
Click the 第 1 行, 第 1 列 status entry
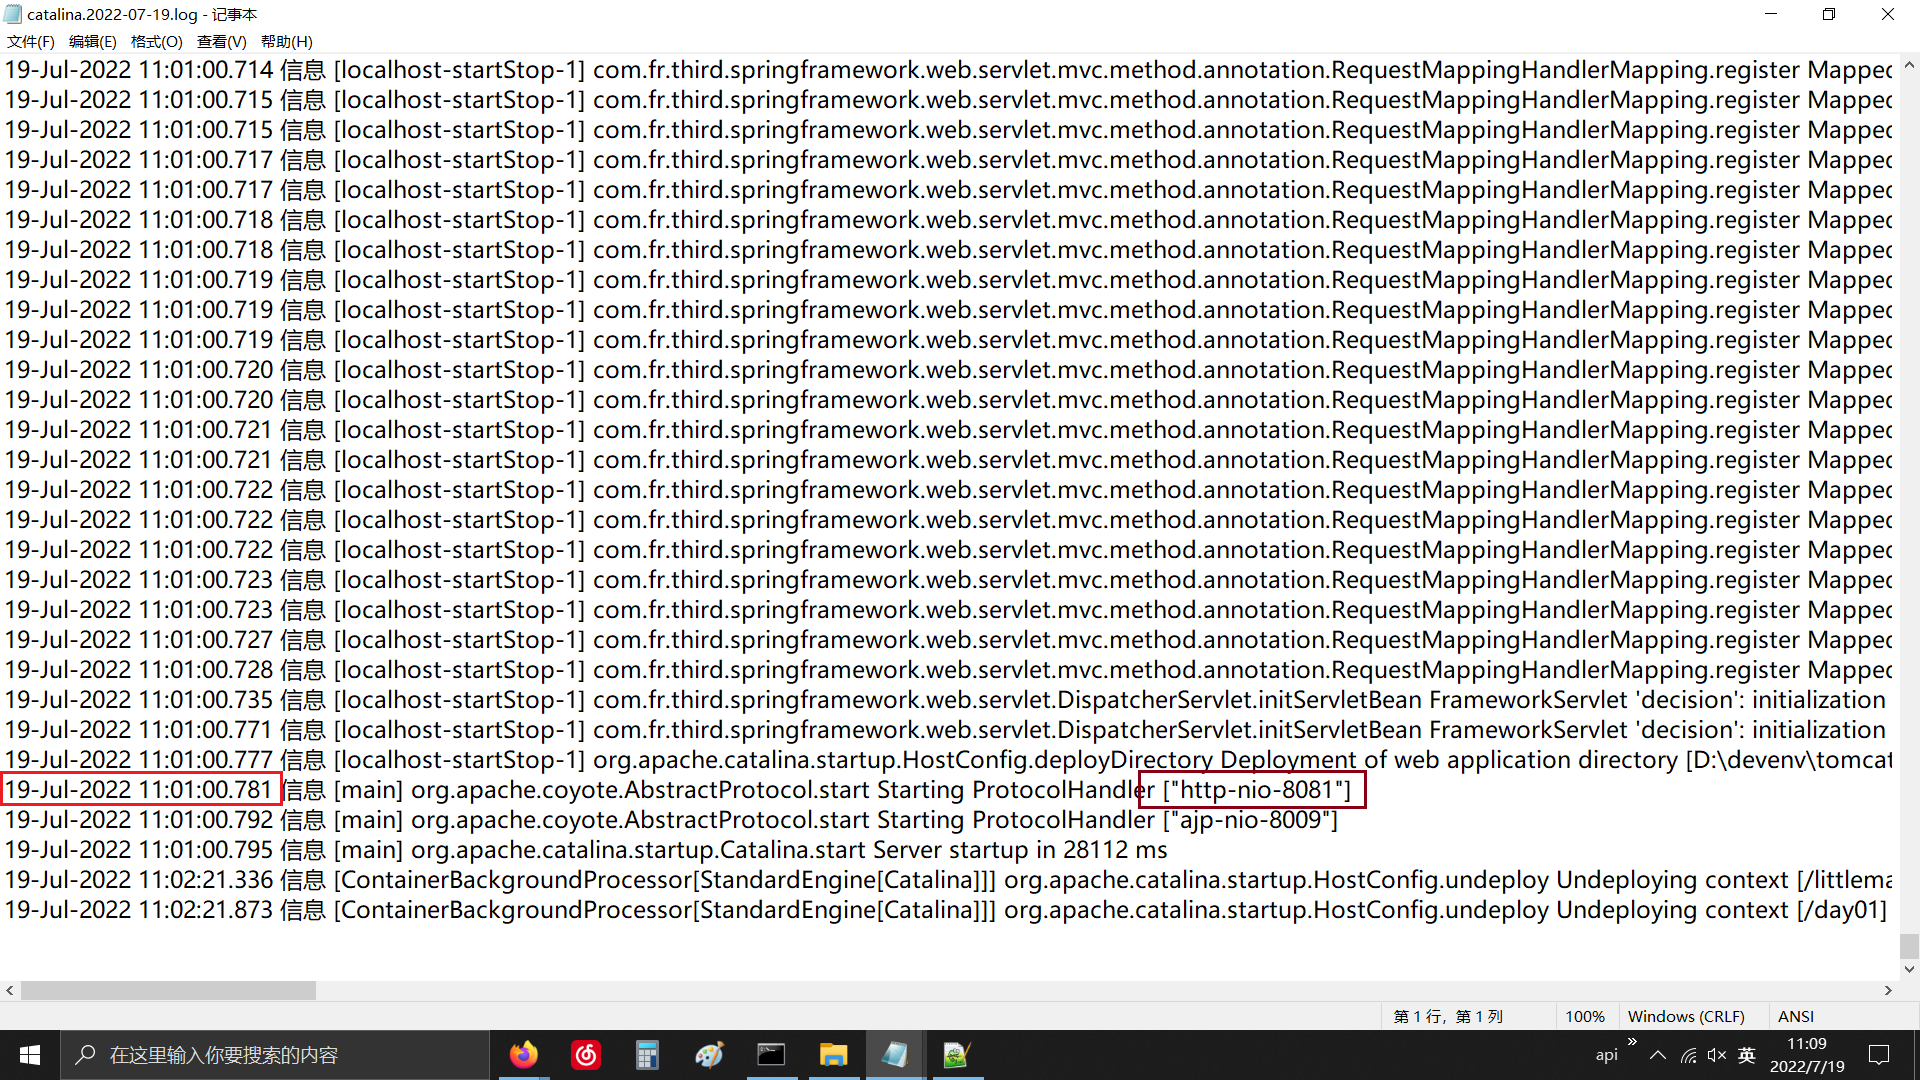coord(1448,1016)
